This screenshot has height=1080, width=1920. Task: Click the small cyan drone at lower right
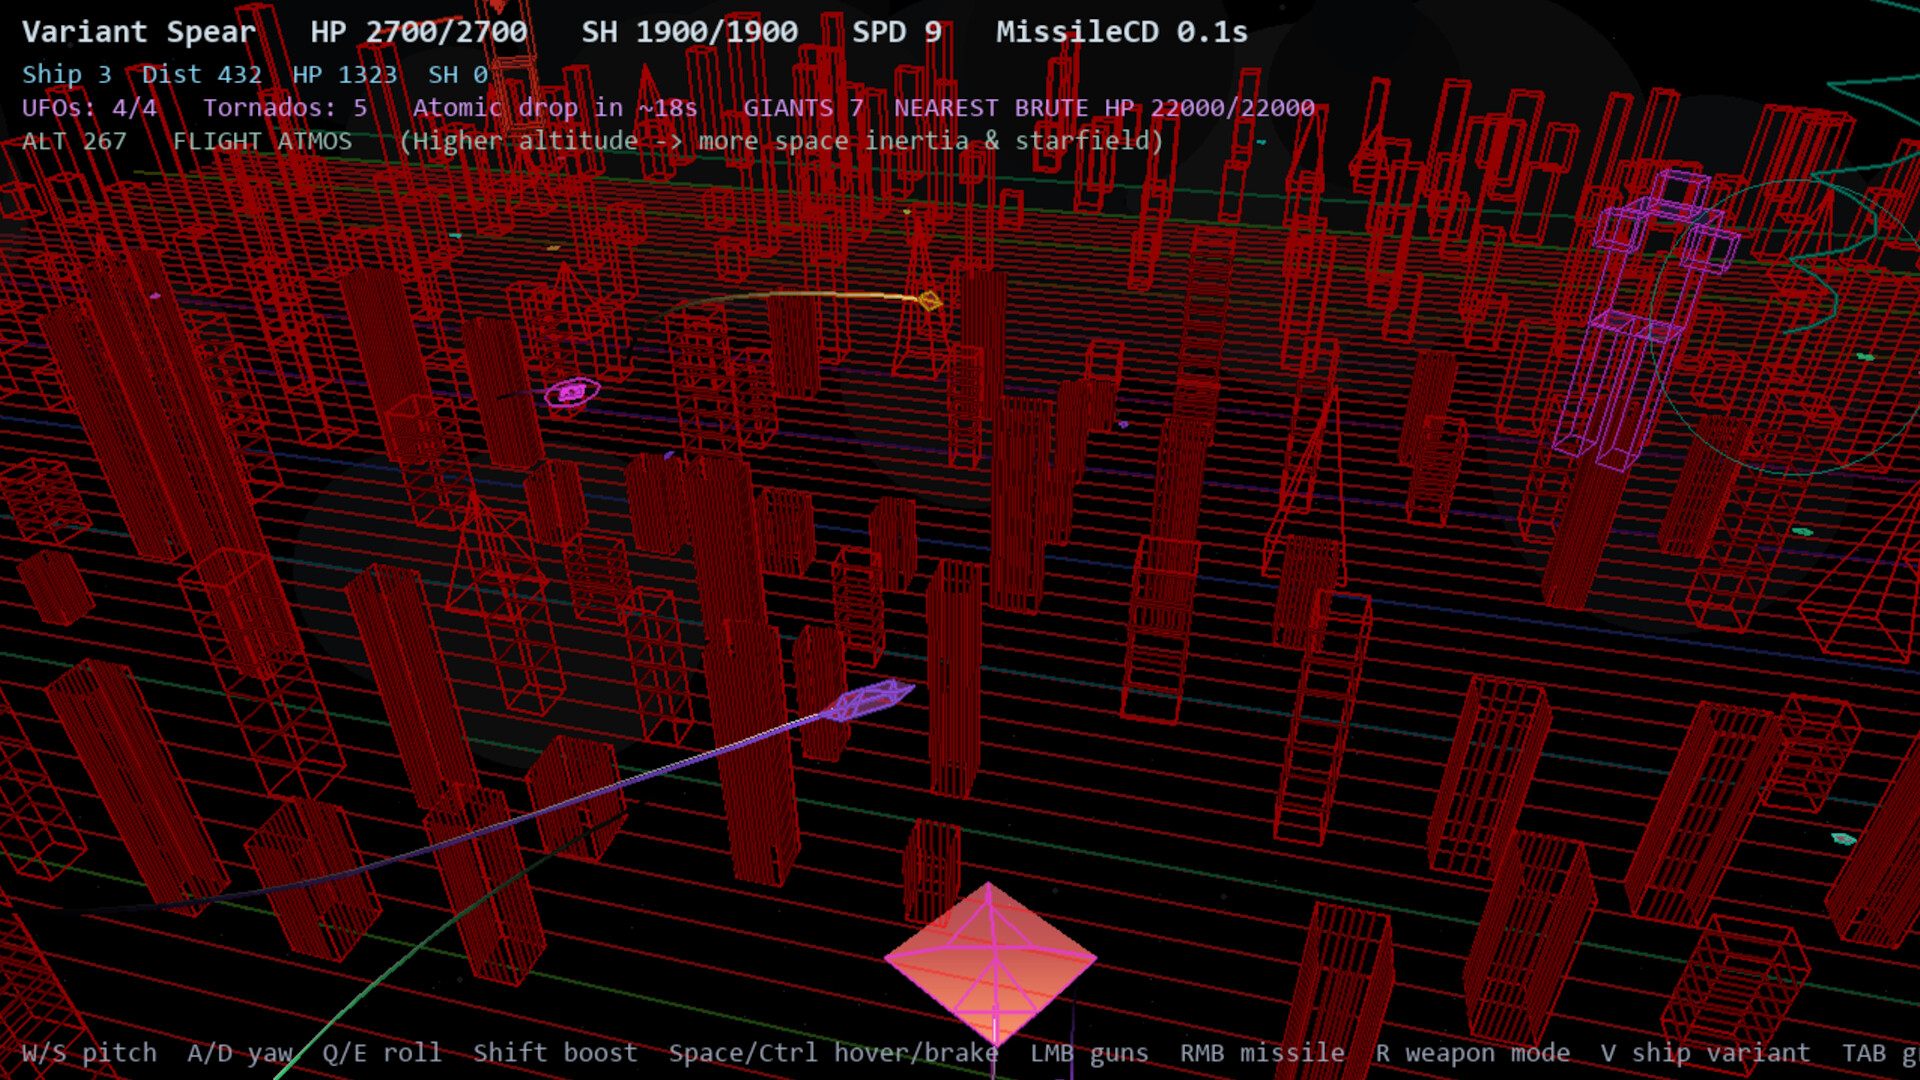coord(1843,838)
